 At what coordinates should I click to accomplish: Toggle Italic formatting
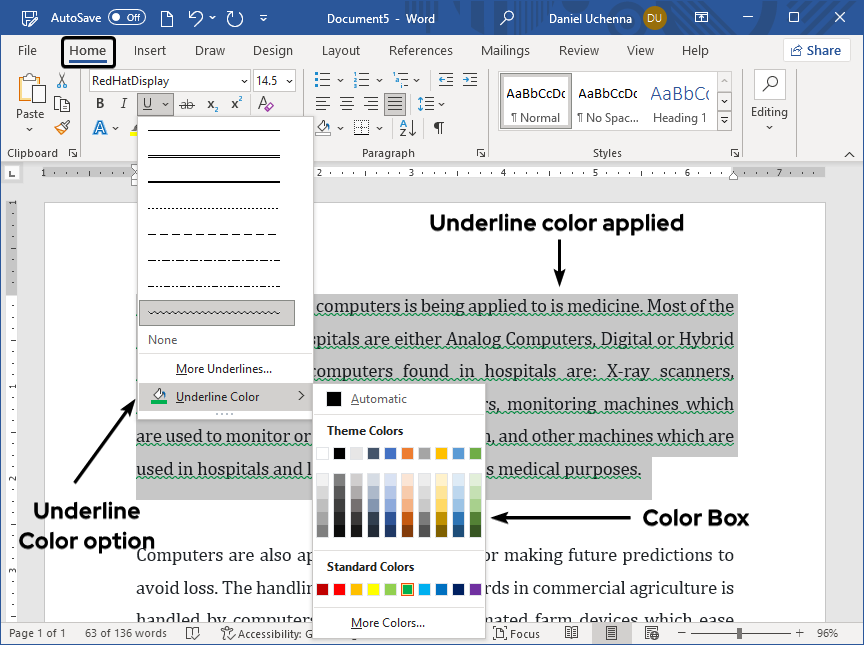click(124, 105)
